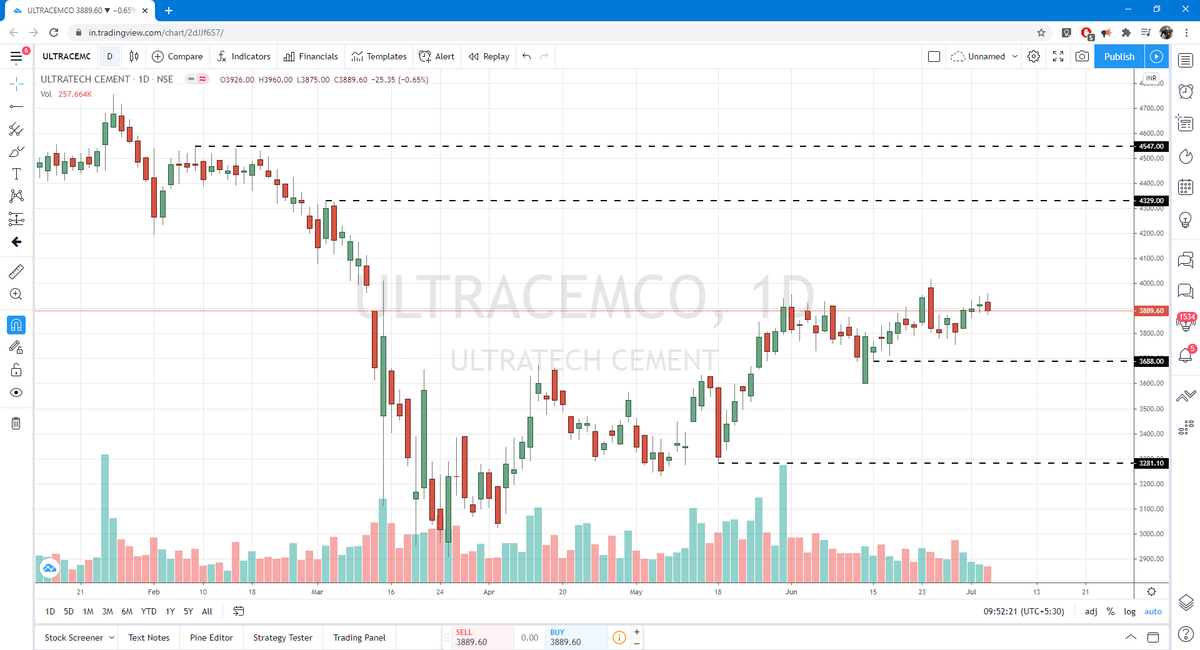
Task: Open the candlestick chart style selector
Action: tap(134, 56)
